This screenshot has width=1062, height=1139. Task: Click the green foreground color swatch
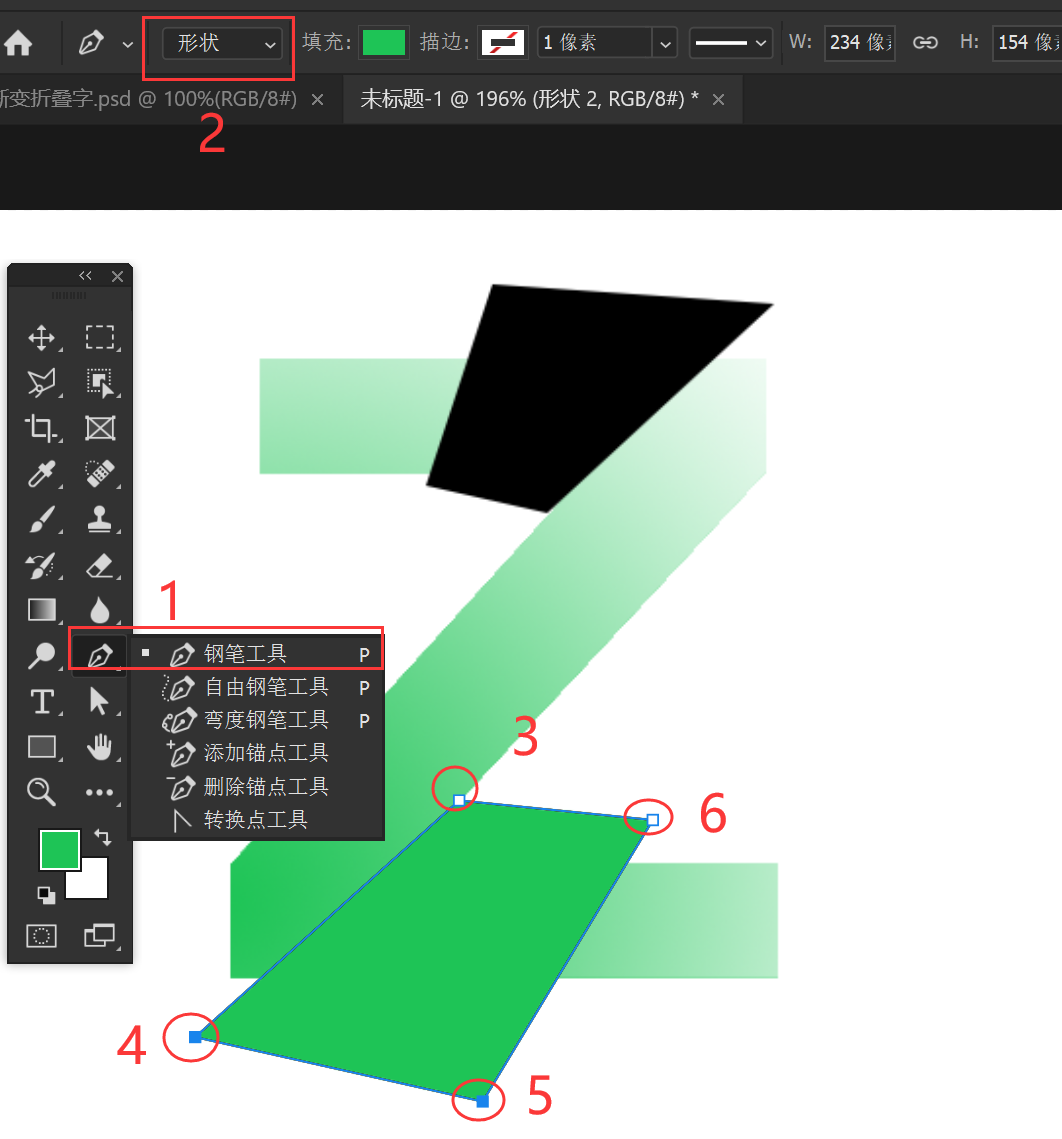point(59,849)
